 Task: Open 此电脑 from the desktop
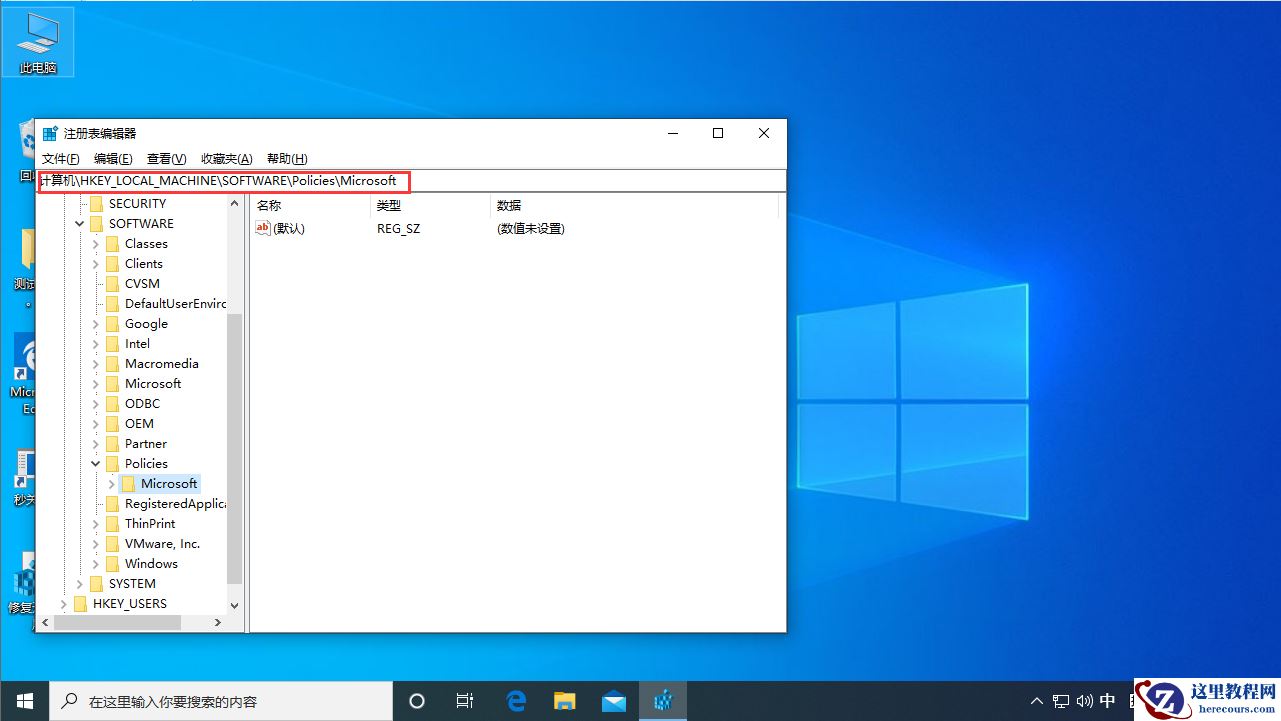[x=38, y=40]
